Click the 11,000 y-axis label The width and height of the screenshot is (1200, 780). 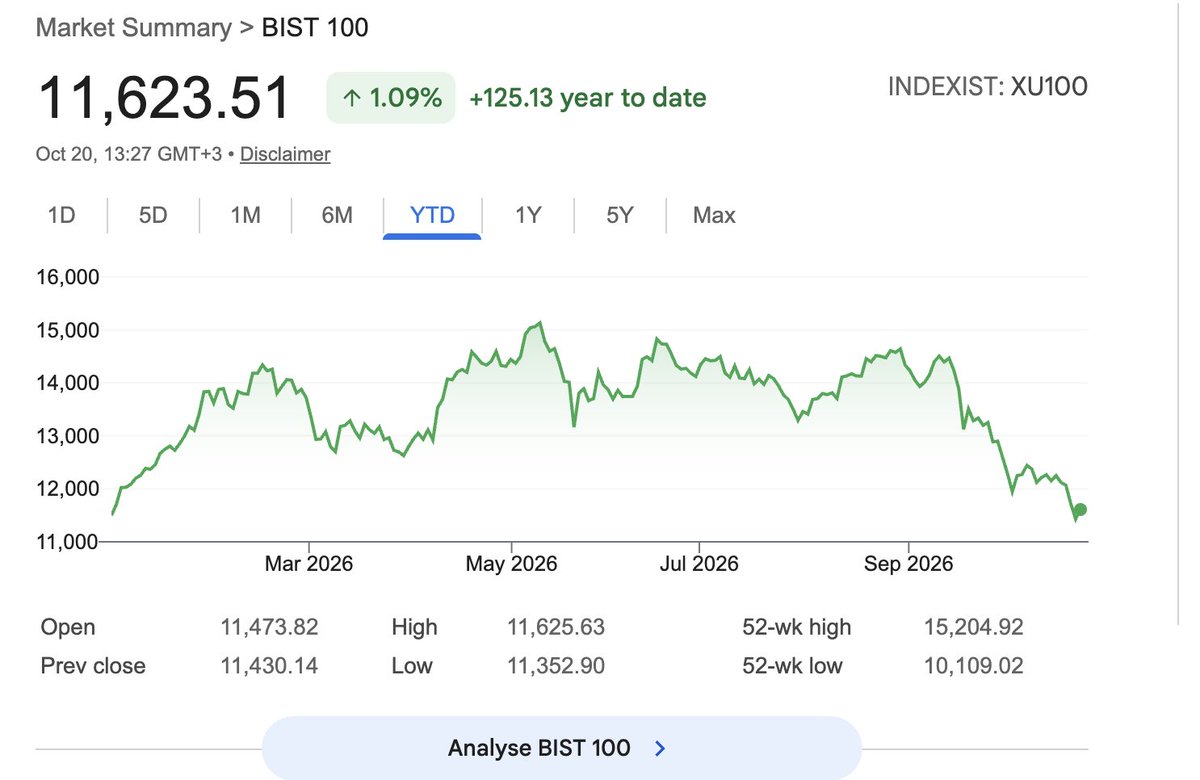[x=68, y=542]
